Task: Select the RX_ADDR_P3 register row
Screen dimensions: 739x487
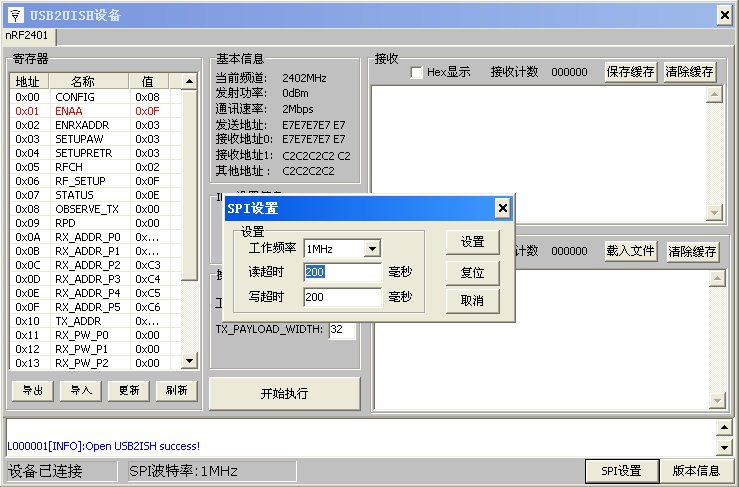Action: 95,279
